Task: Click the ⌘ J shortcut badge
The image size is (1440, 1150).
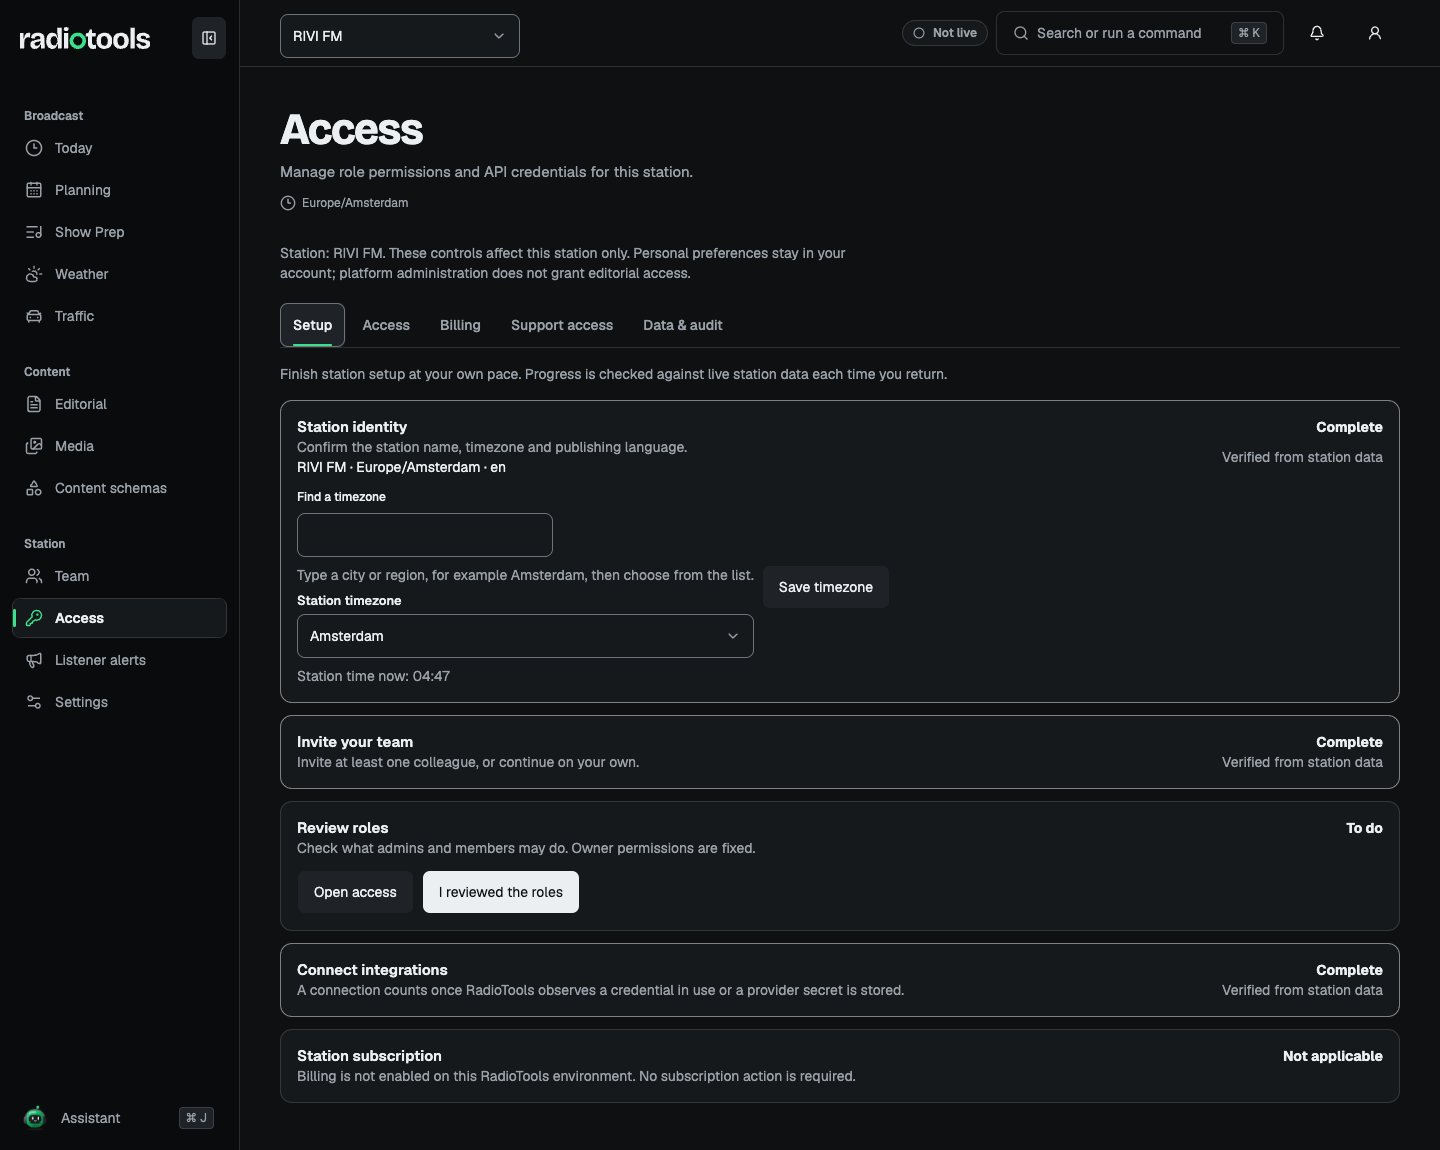Action: (196, 1118)
